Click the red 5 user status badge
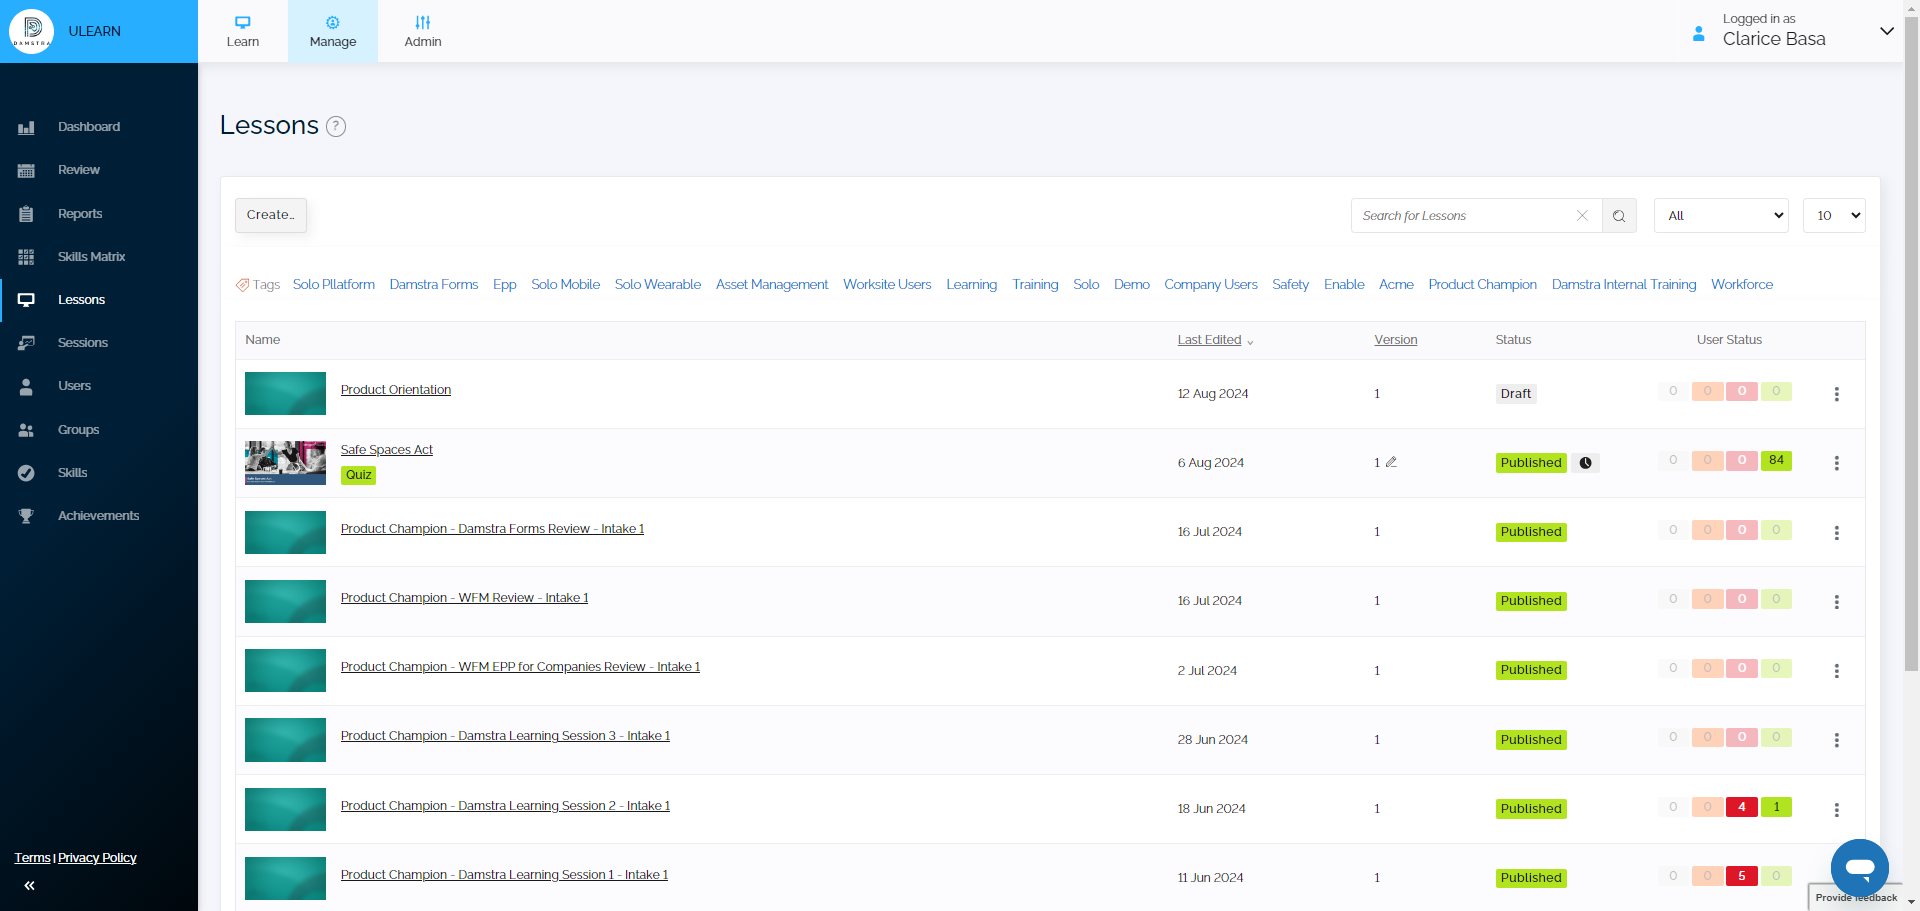This screenshot has width=1920, height=911. pyautogui.click(x=1741, y=876)
